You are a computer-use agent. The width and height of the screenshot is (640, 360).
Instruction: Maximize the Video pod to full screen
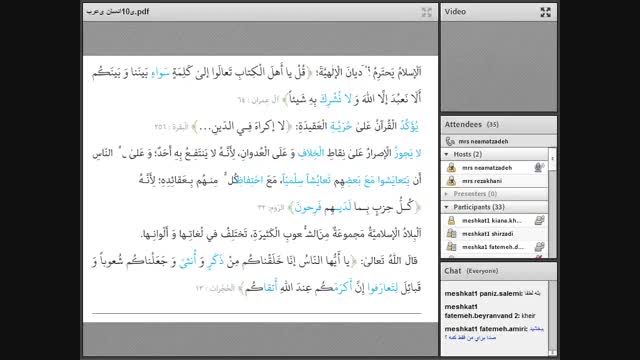pyautogui.click(x=545, y=12)
